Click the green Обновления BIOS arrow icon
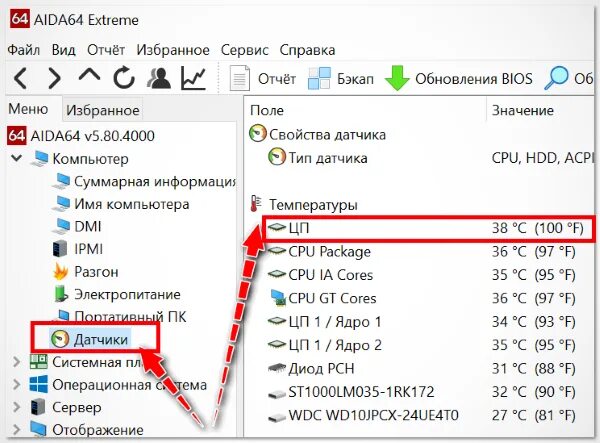 pos(397,78)
